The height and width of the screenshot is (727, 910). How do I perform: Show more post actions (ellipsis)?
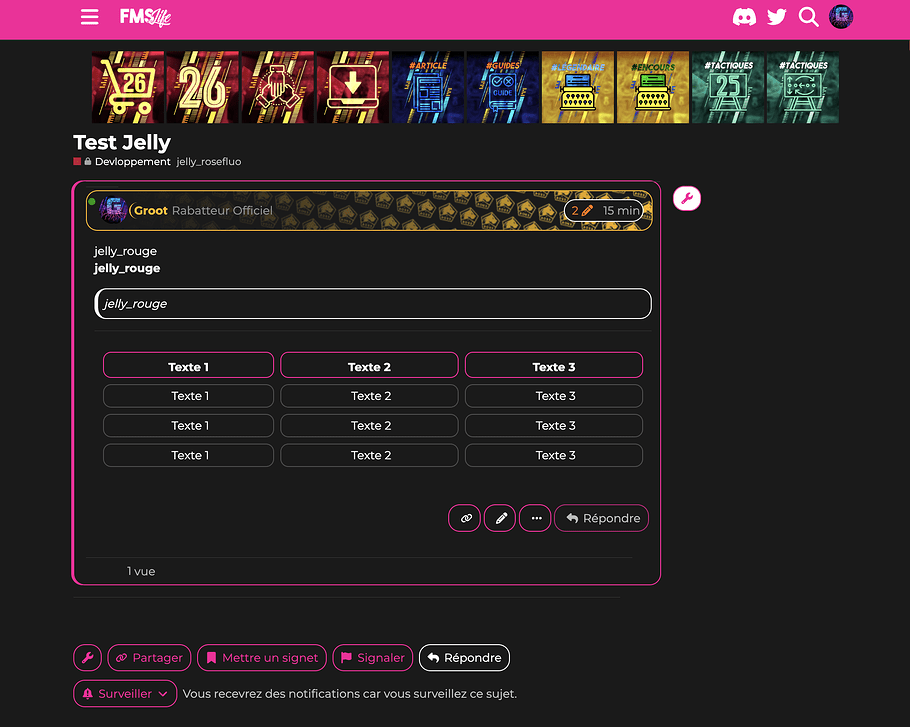click(x=535, y=518)
